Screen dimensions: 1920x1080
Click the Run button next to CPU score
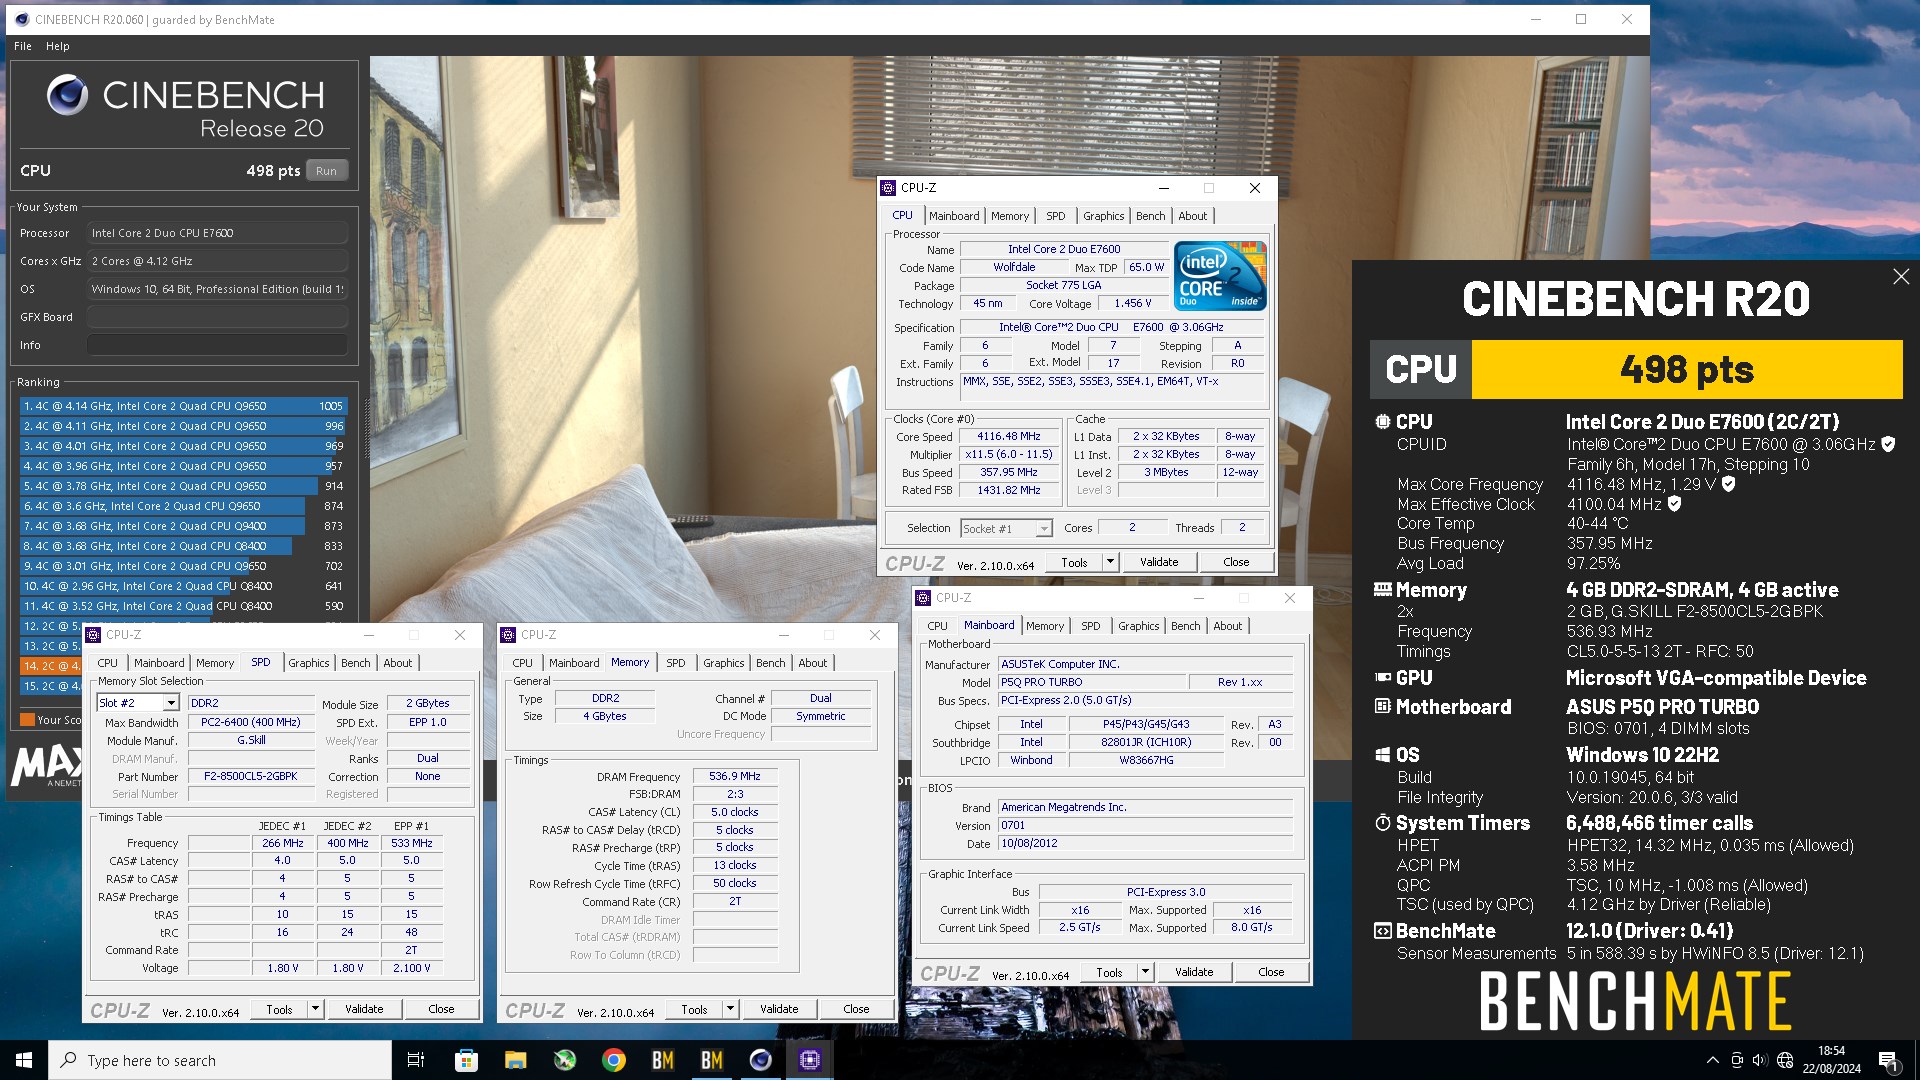pyautogui.click(x=327, y=171)
